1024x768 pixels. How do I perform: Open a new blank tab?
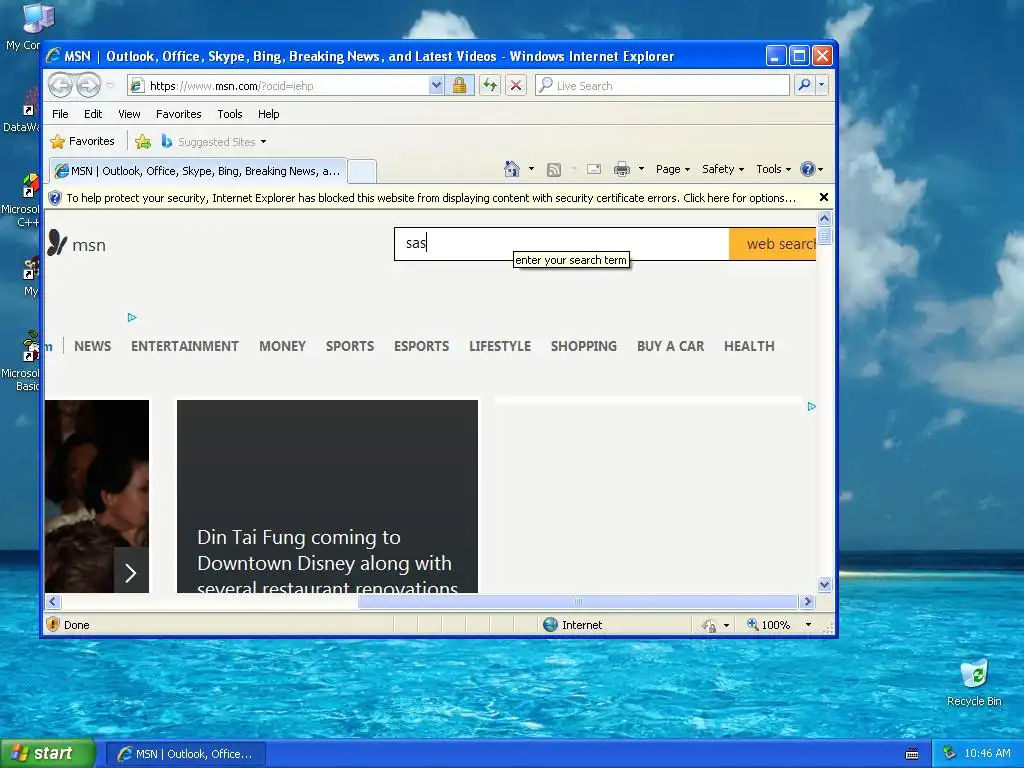[362, 171]
